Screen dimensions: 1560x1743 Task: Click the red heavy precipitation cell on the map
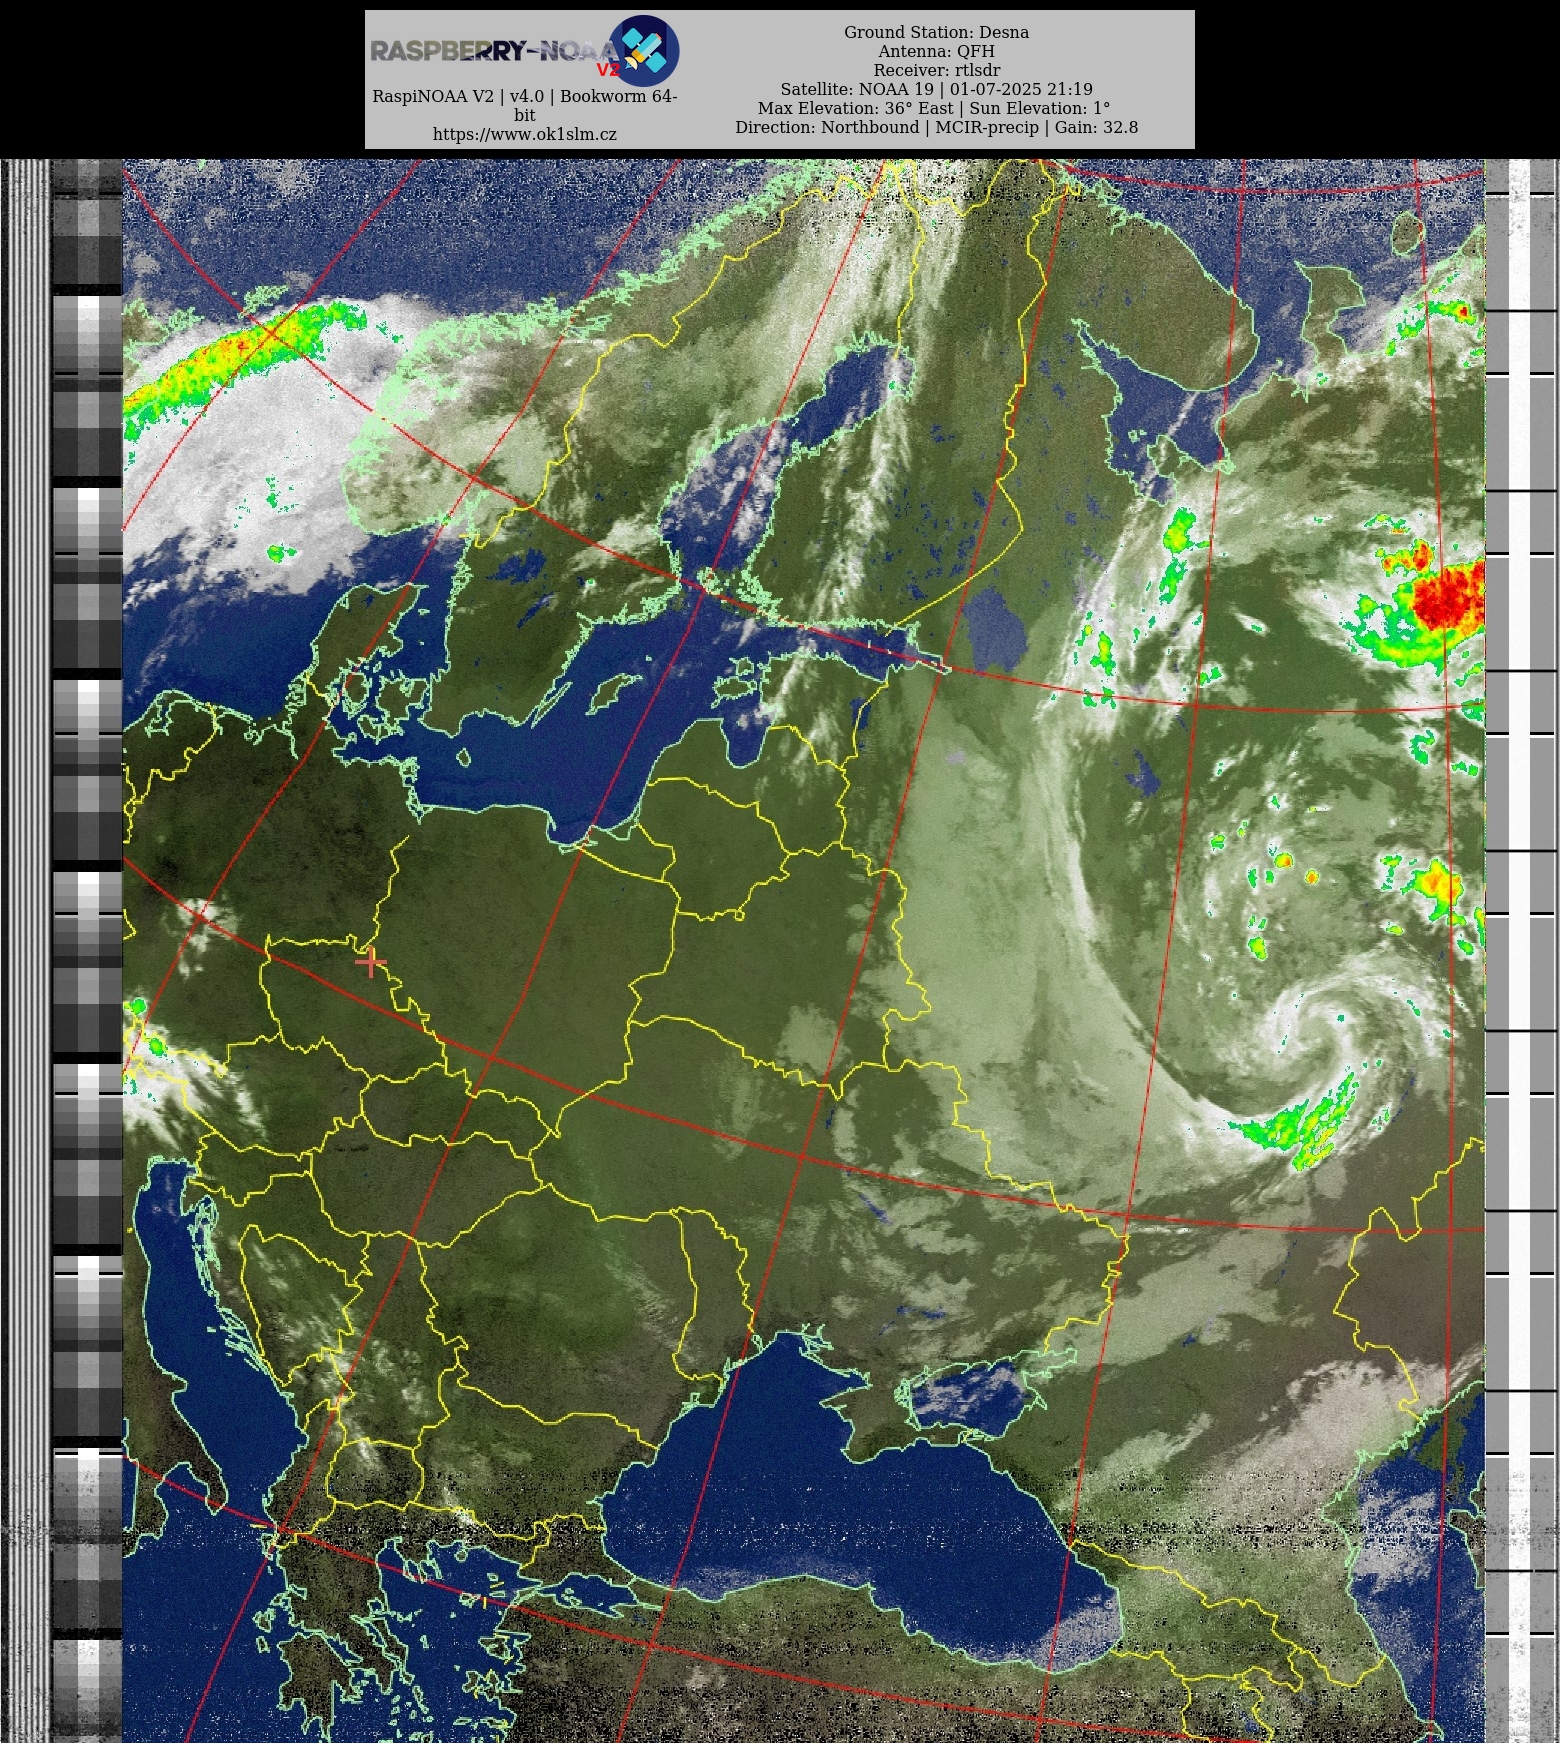point(1448,596)
